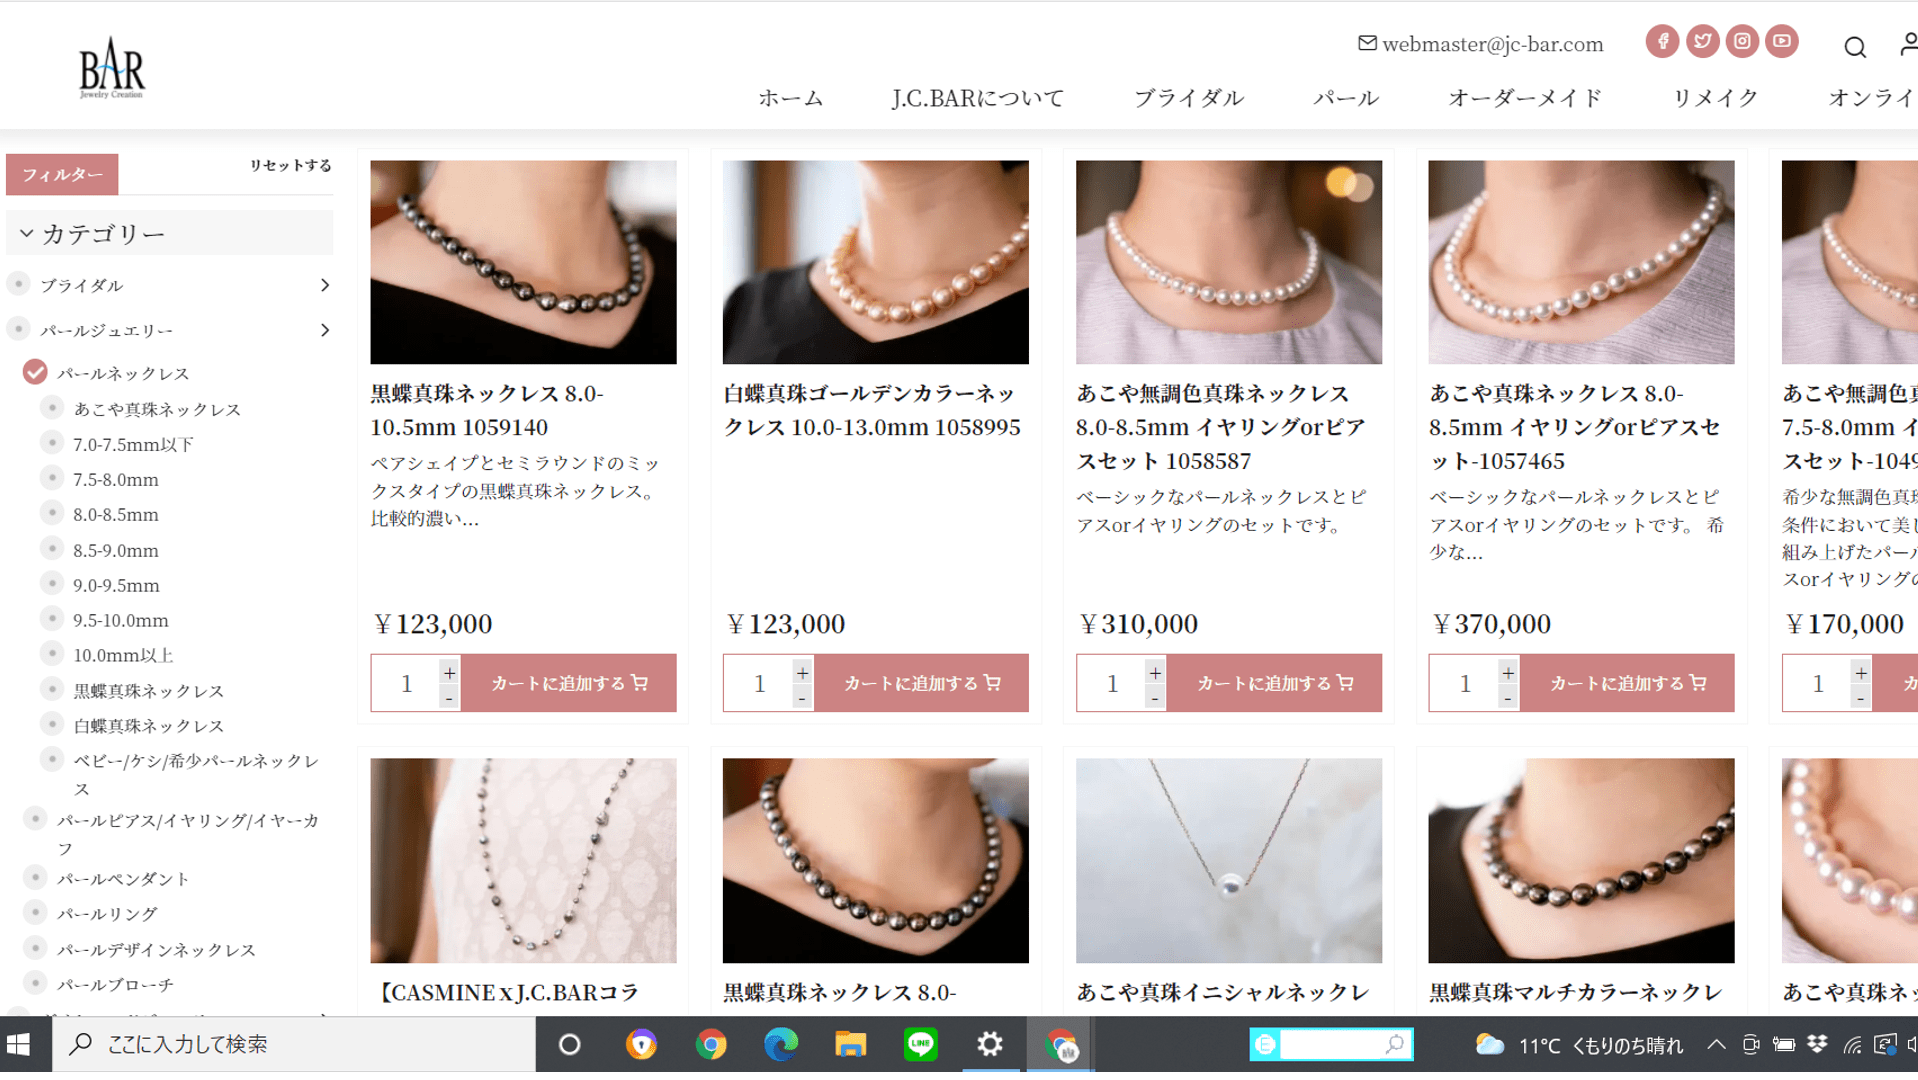Open the 黒蝶真珠マルチカラーネックレス product title

pyautogui.click(x=1575, y=992)
